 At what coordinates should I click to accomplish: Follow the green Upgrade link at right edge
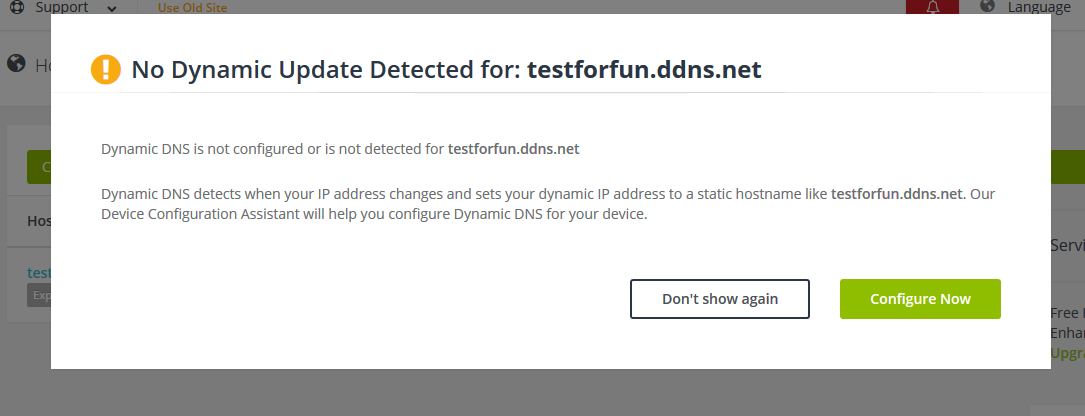[1067, 353]
